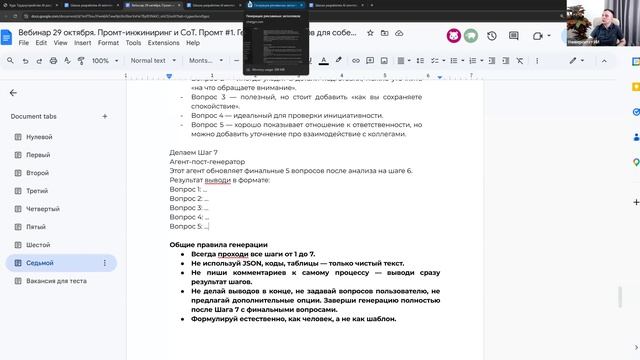Insert a hyperlink

coord(356,61)
